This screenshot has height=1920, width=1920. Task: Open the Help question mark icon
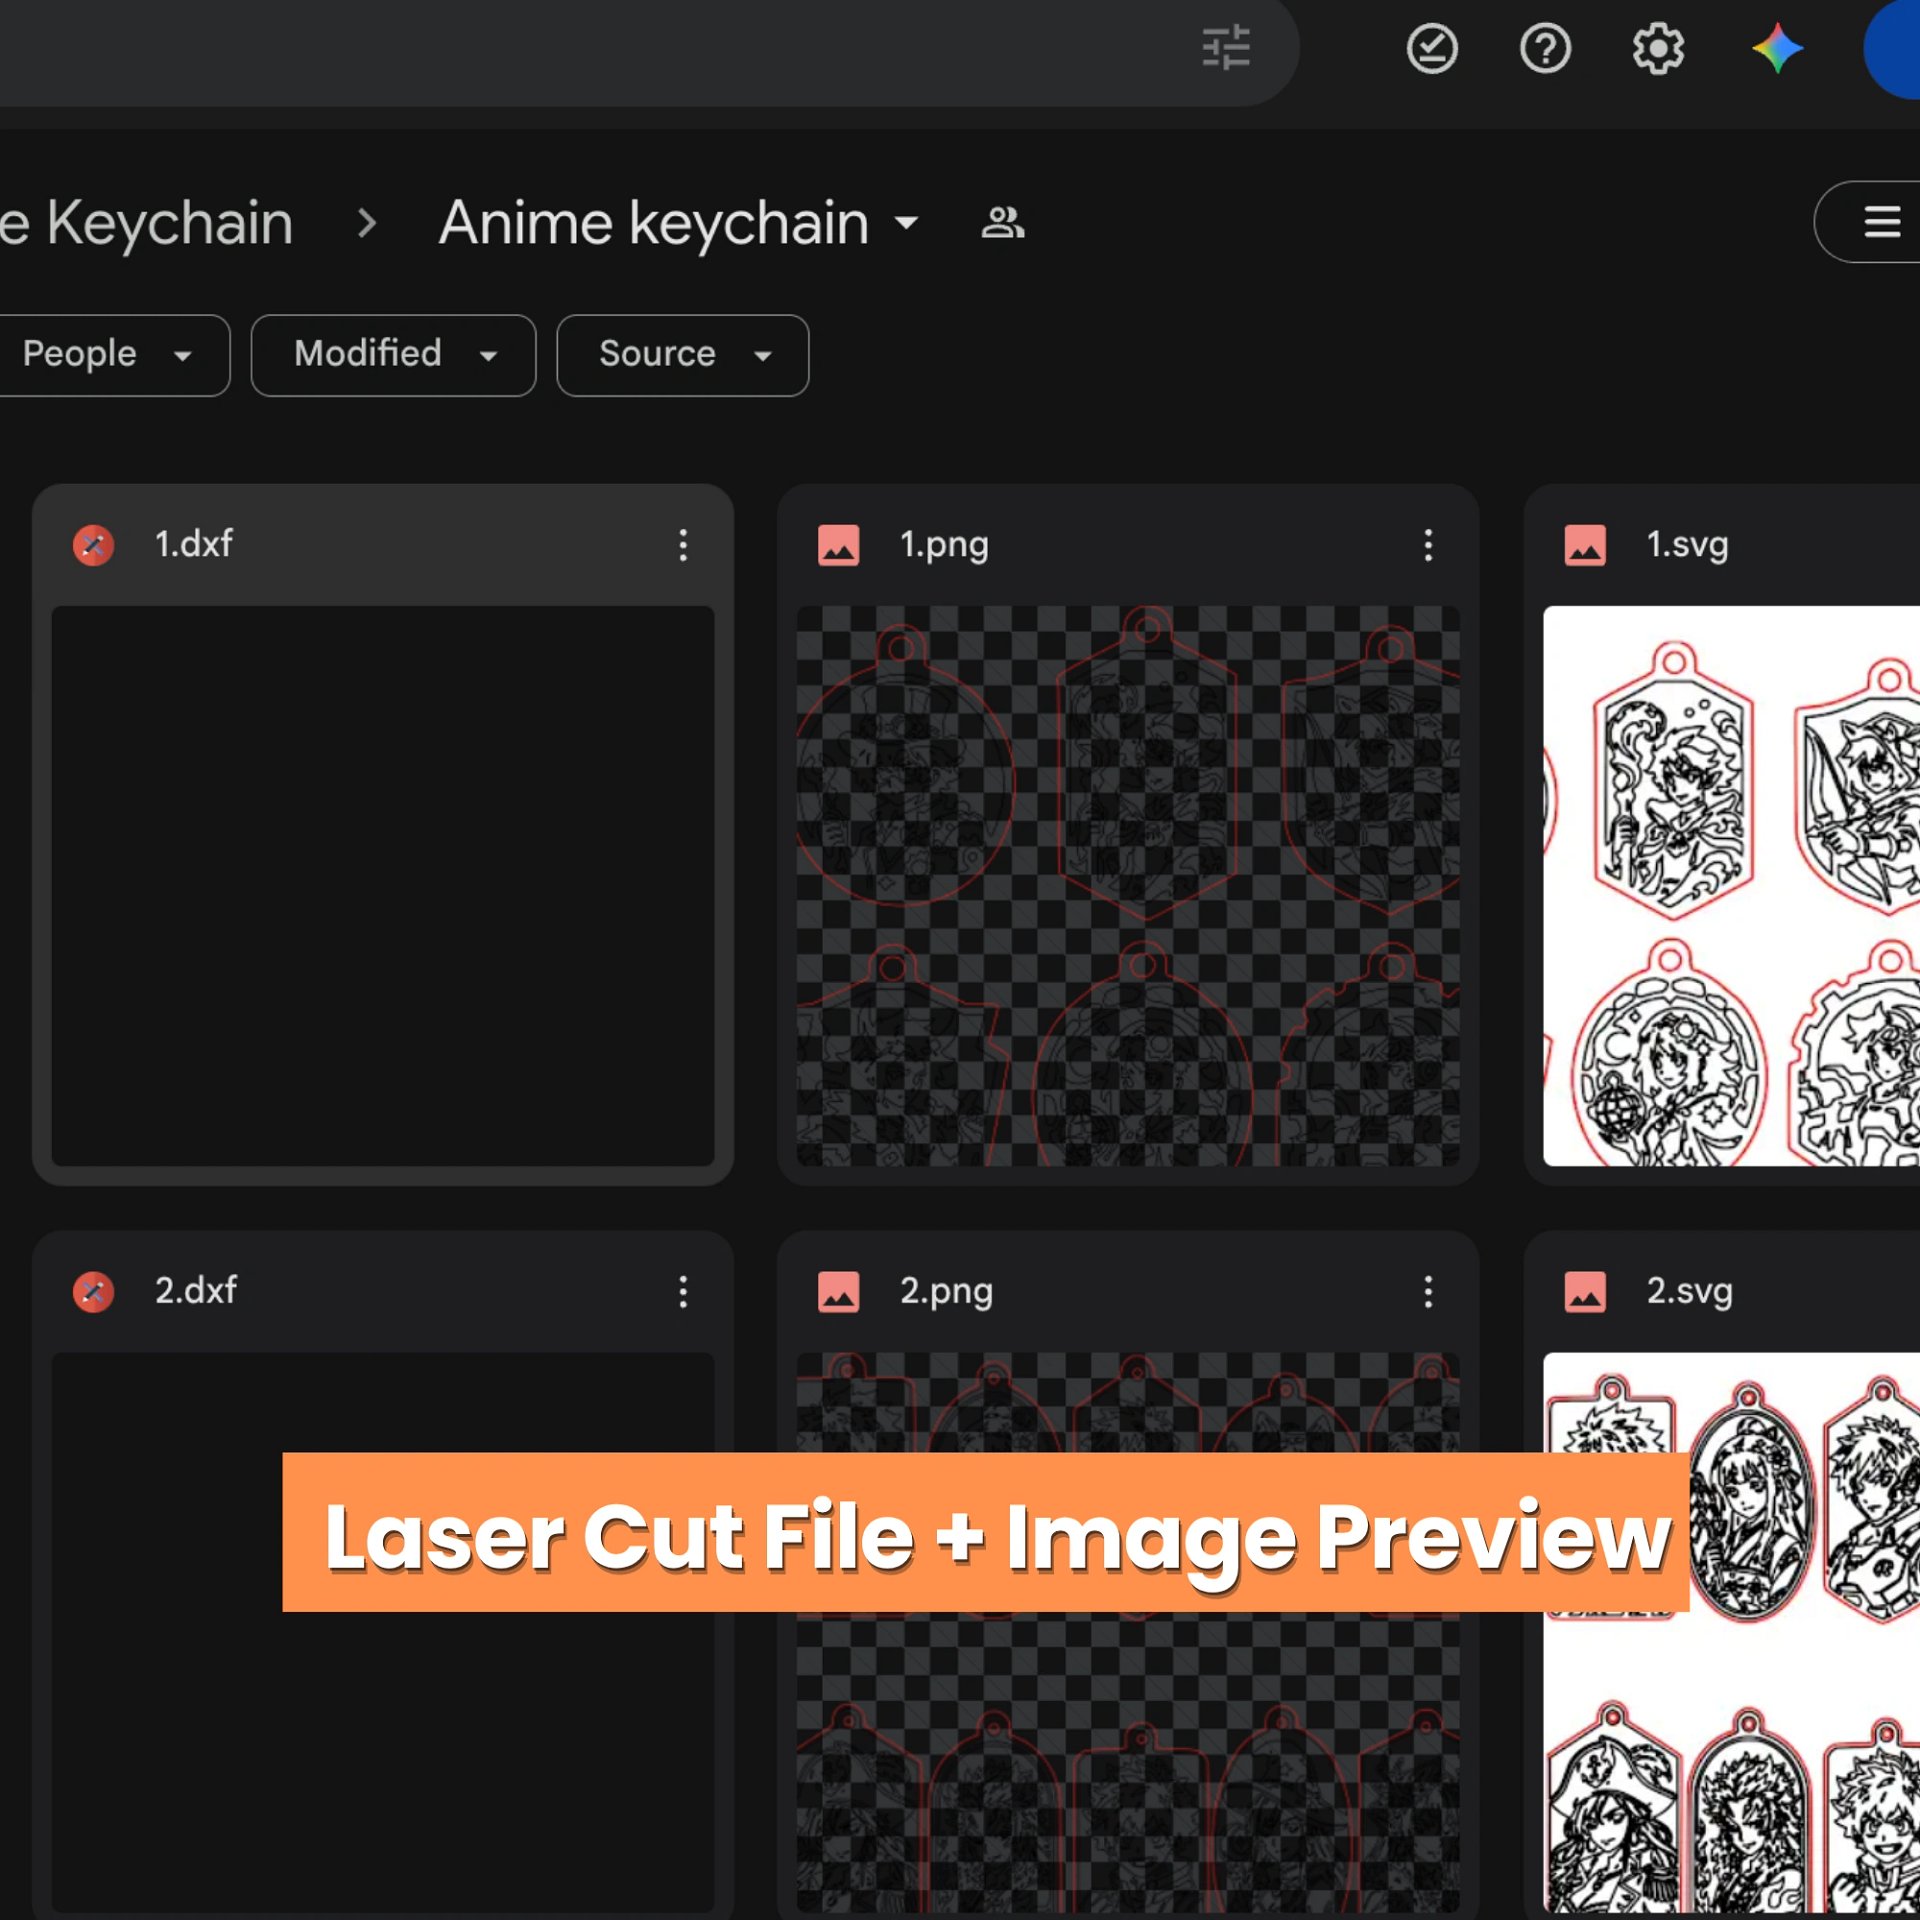tap(1545, 48)
